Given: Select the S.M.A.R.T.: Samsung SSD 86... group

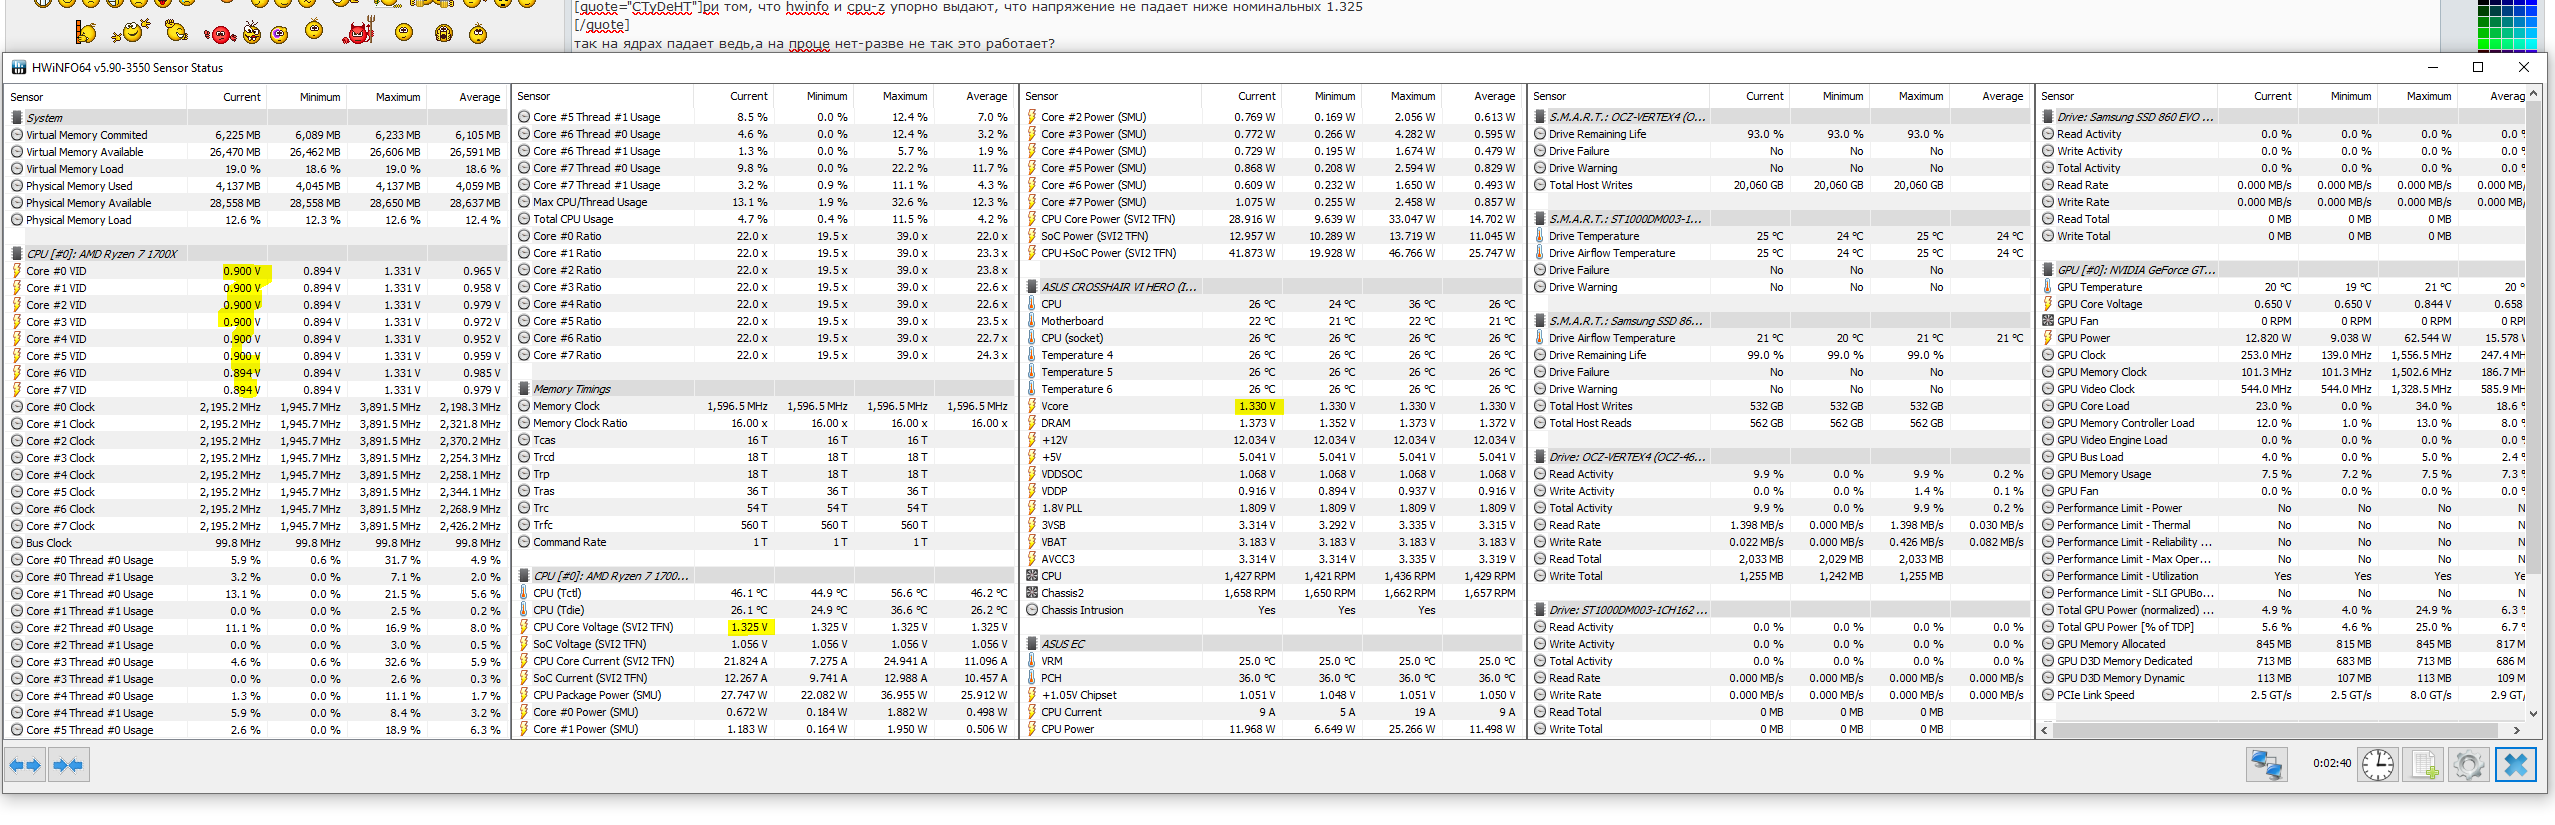Looking at the screenshot, I should pos(1780,321).
